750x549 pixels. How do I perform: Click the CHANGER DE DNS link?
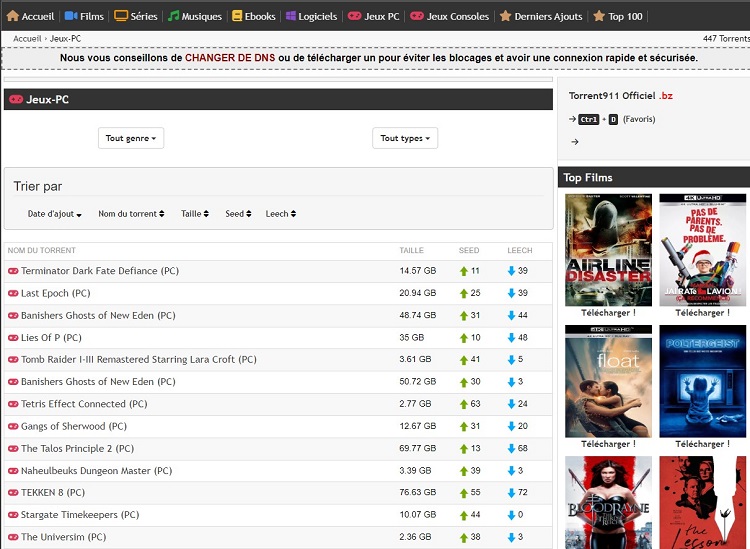230,58
